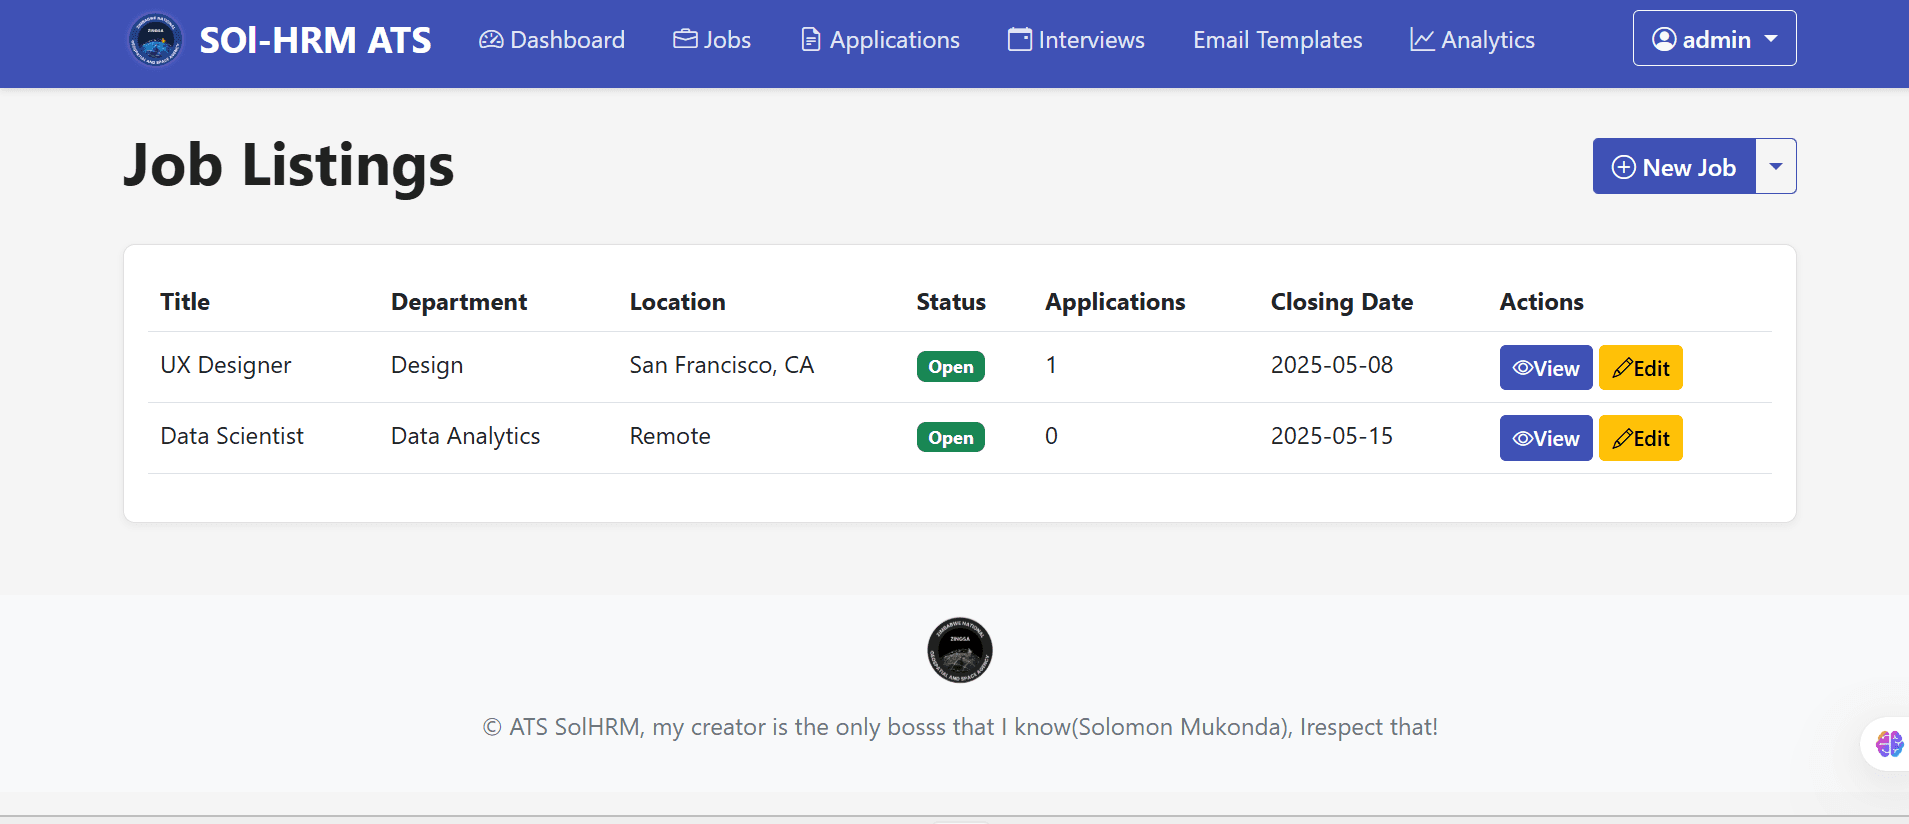1909x824 pixels.
Task: View the UX Designer job
Action: [x=1545, y=368]
